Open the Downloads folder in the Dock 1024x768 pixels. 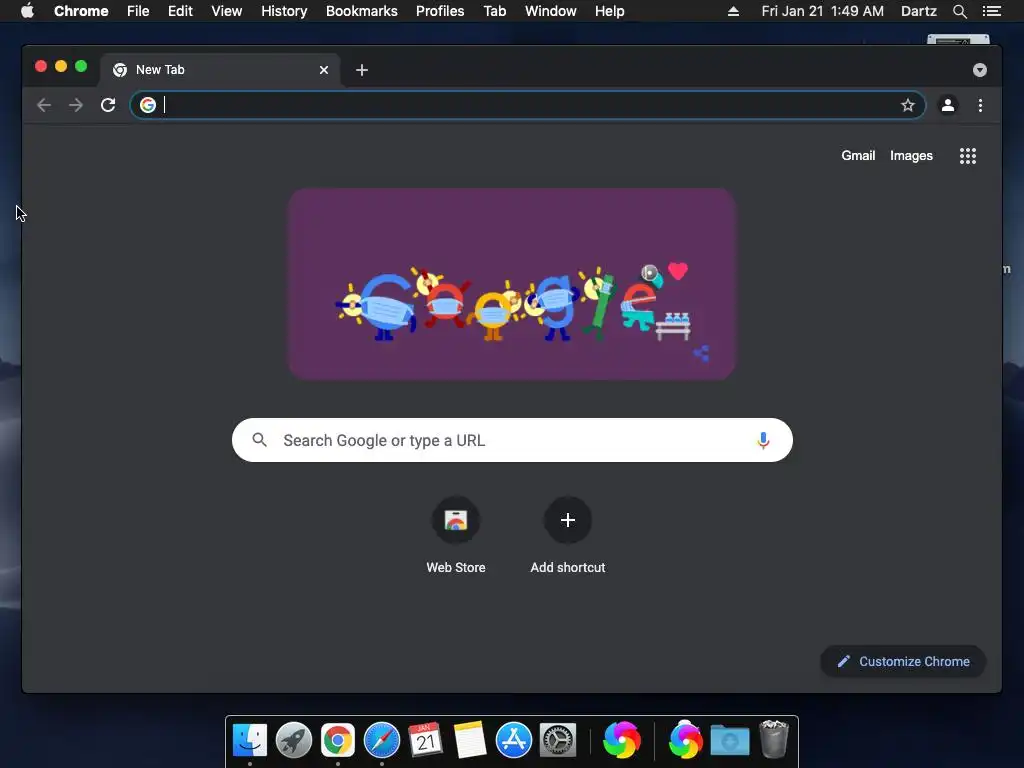tap(729, 740)
